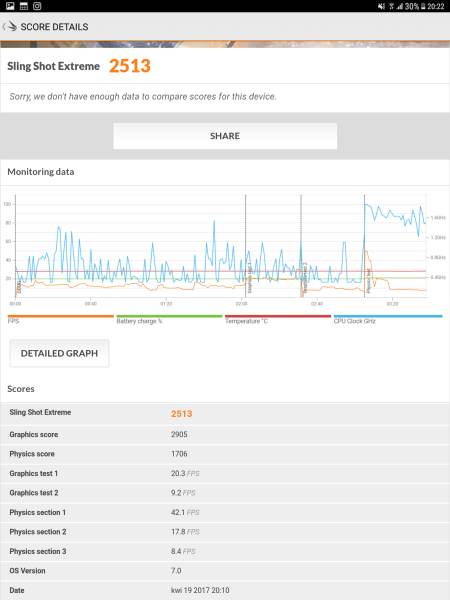This screenshot has width=450, height=600.
Task: Select the OS Version row label
Action: coord(28,571)
